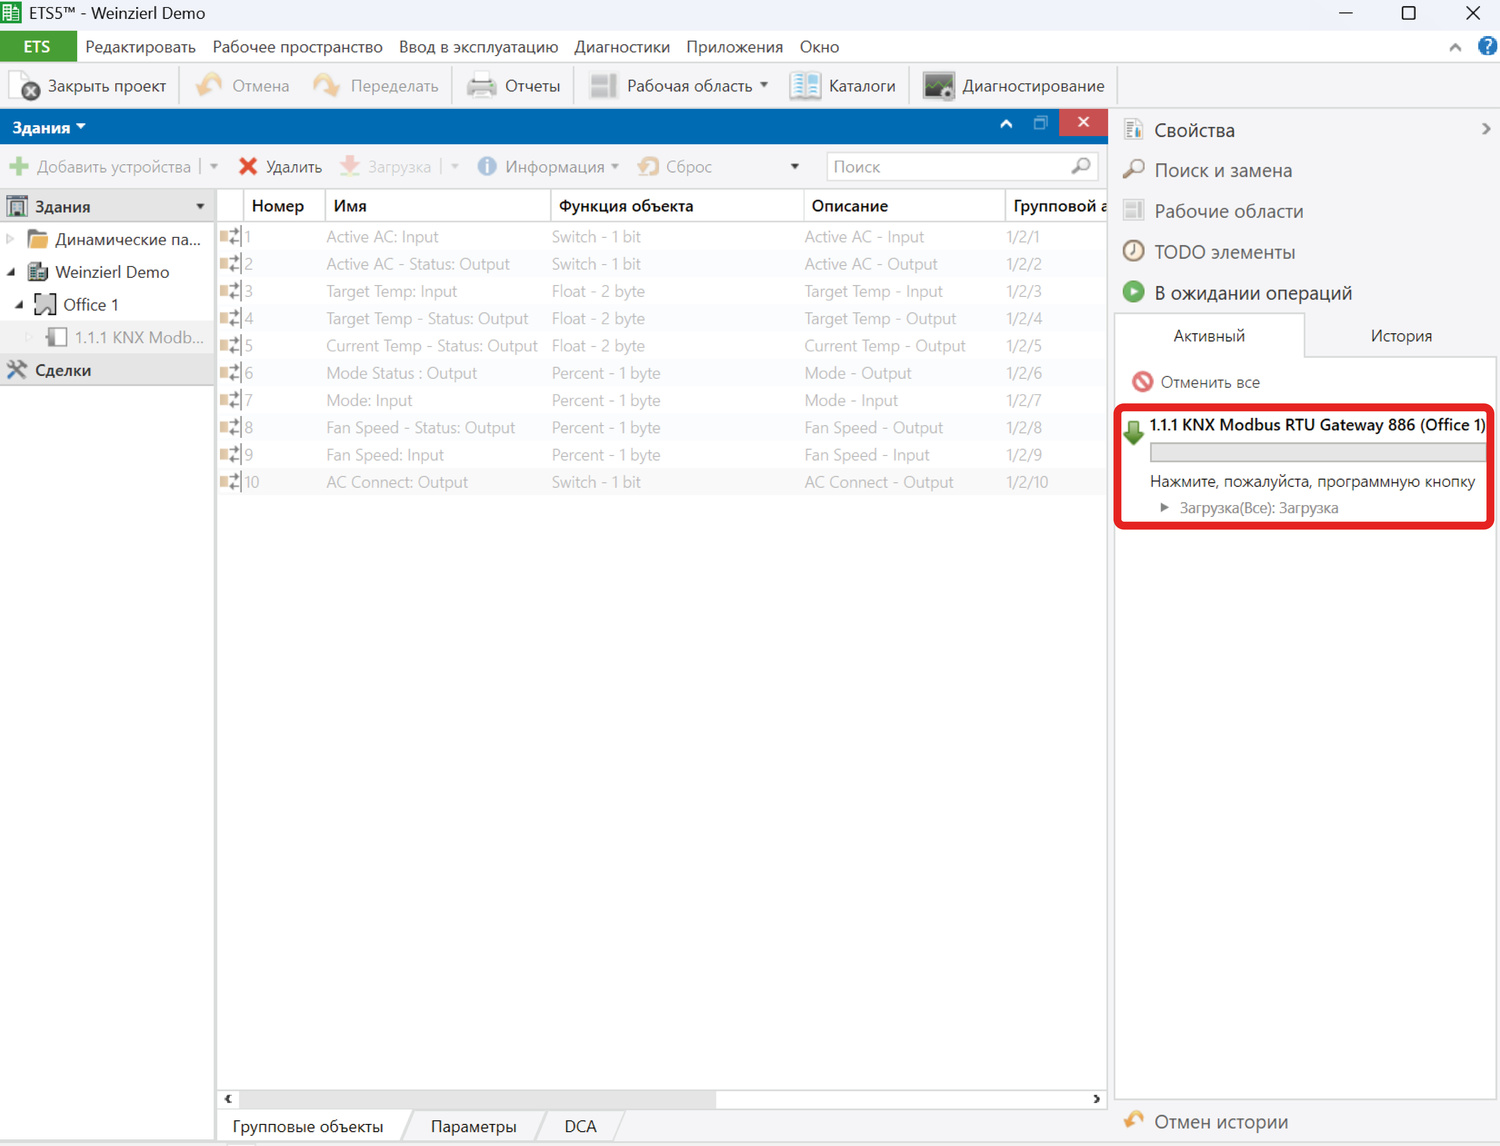
Task: Click the Find and Replace magnifier icon
Action: (1133, 170)
